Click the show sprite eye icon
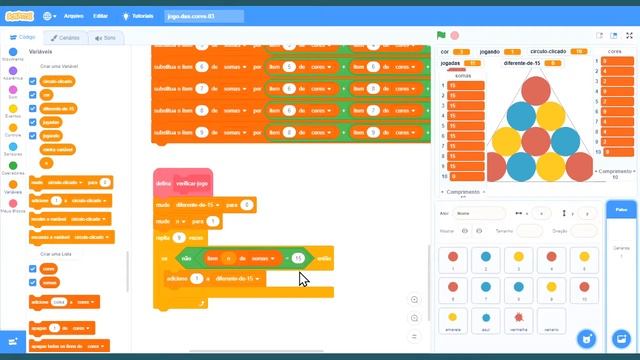This screenshot has width=640, height=360. coord(464,231)
